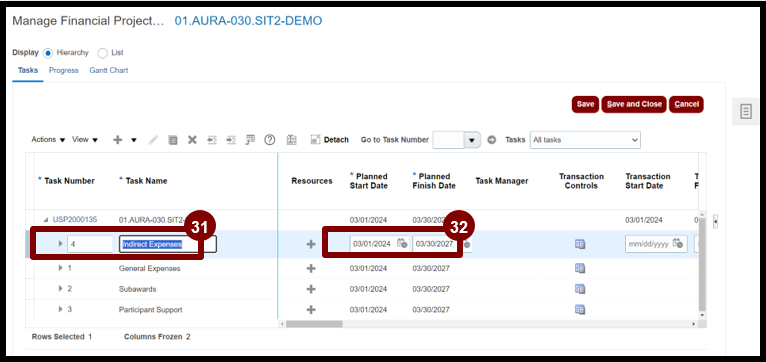766x362 pixels.
Task: Switch to the Gantt Chart tab
Action: [108, 70]
